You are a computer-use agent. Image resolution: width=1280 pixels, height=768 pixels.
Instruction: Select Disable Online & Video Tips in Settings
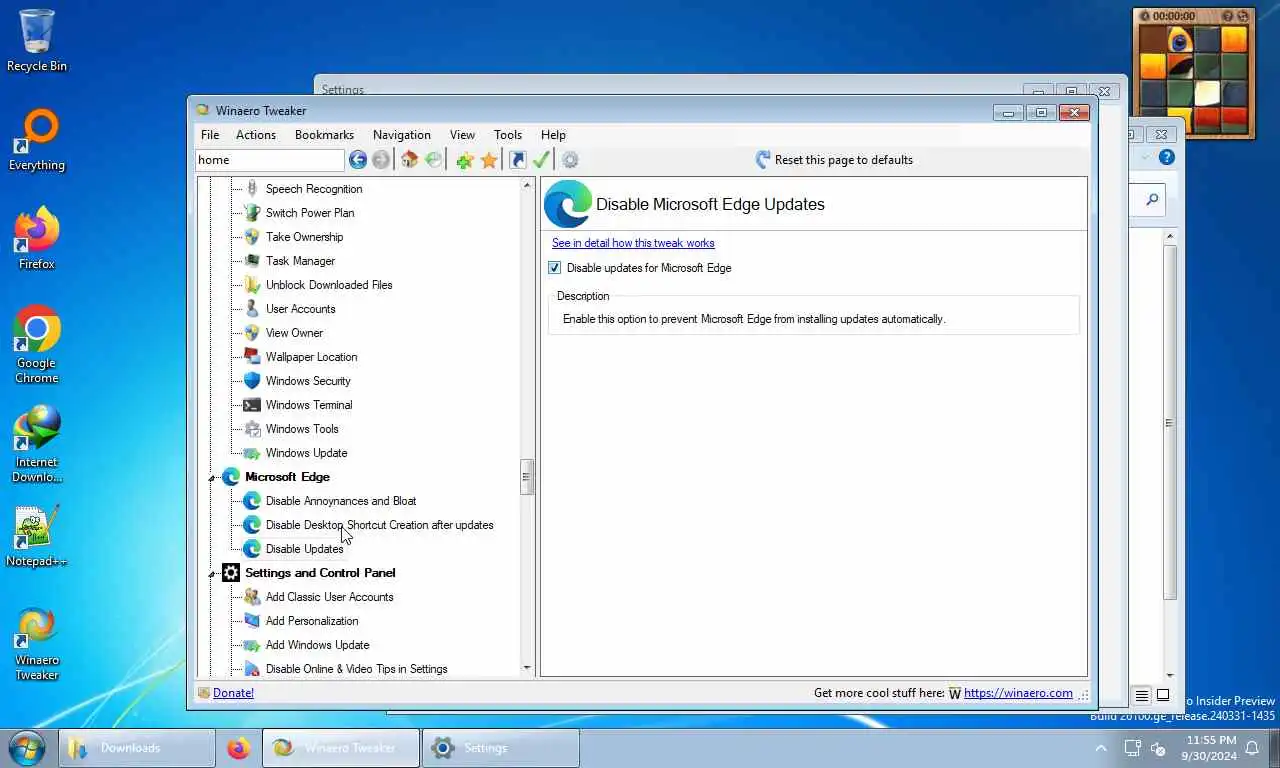click(356, 669)
